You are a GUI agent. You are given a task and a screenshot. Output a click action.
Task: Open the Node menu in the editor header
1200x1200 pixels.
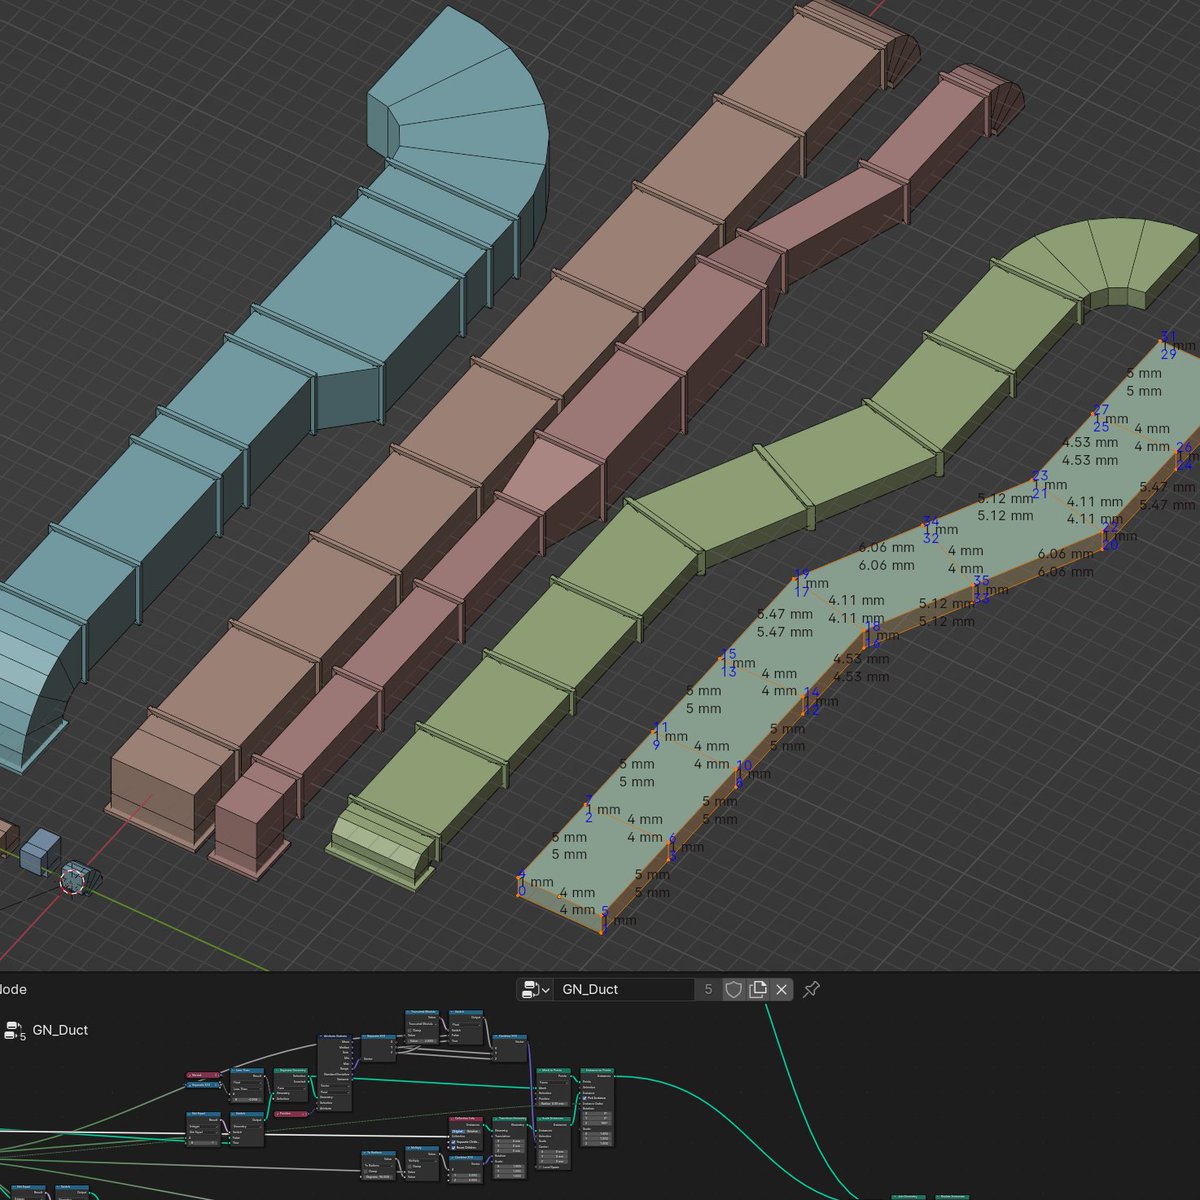click(12, 990)
